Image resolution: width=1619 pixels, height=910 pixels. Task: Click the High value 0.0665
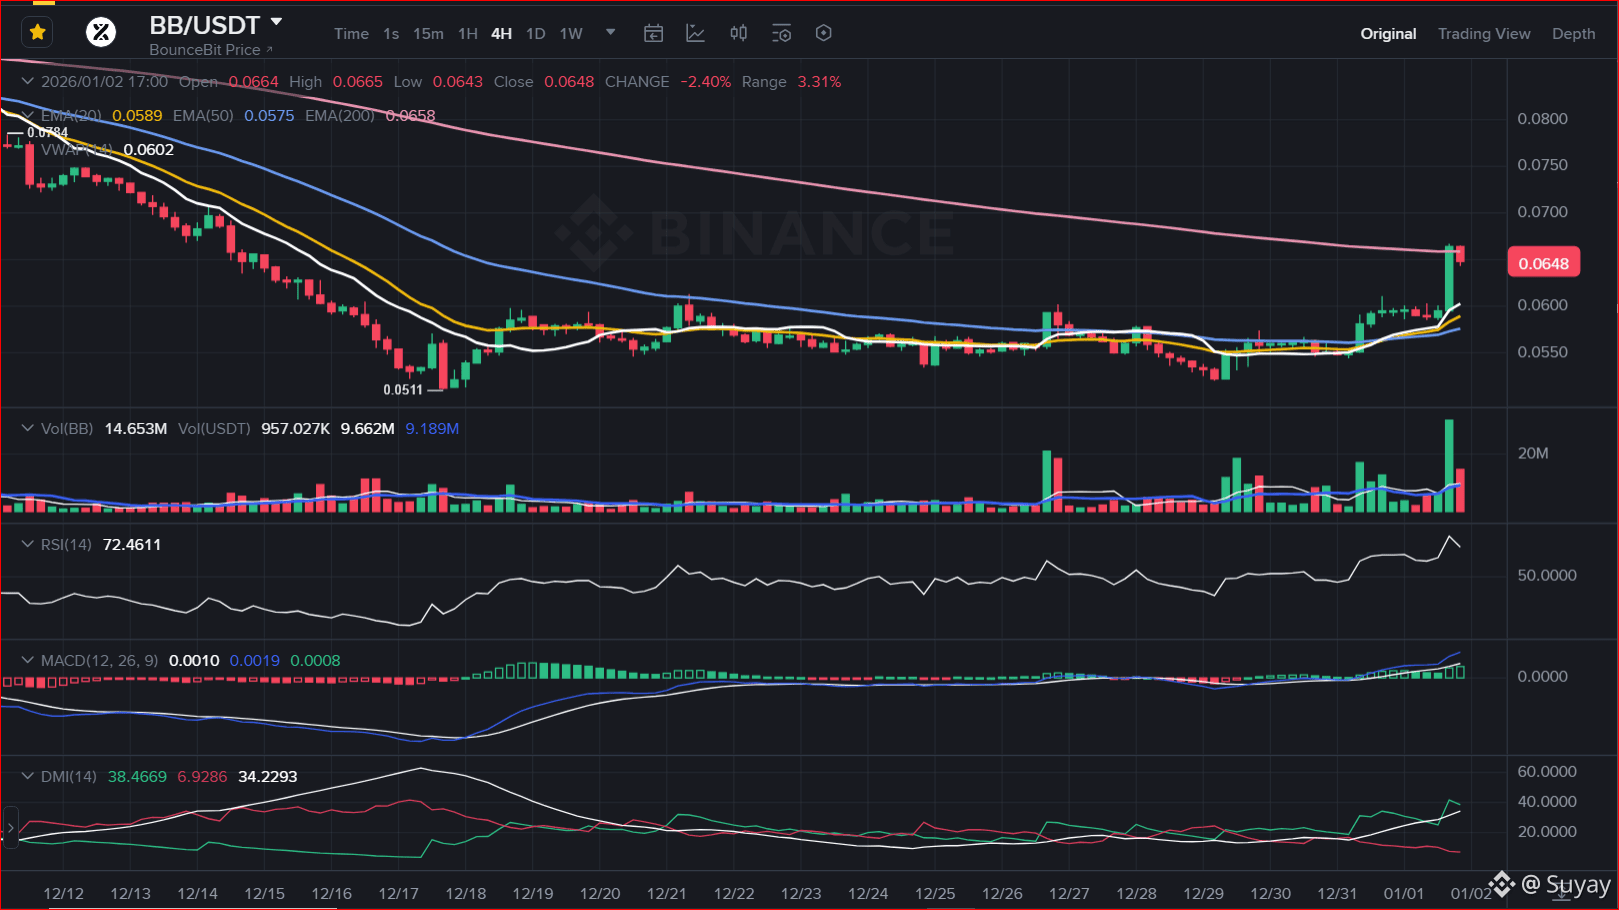[358, 82]
